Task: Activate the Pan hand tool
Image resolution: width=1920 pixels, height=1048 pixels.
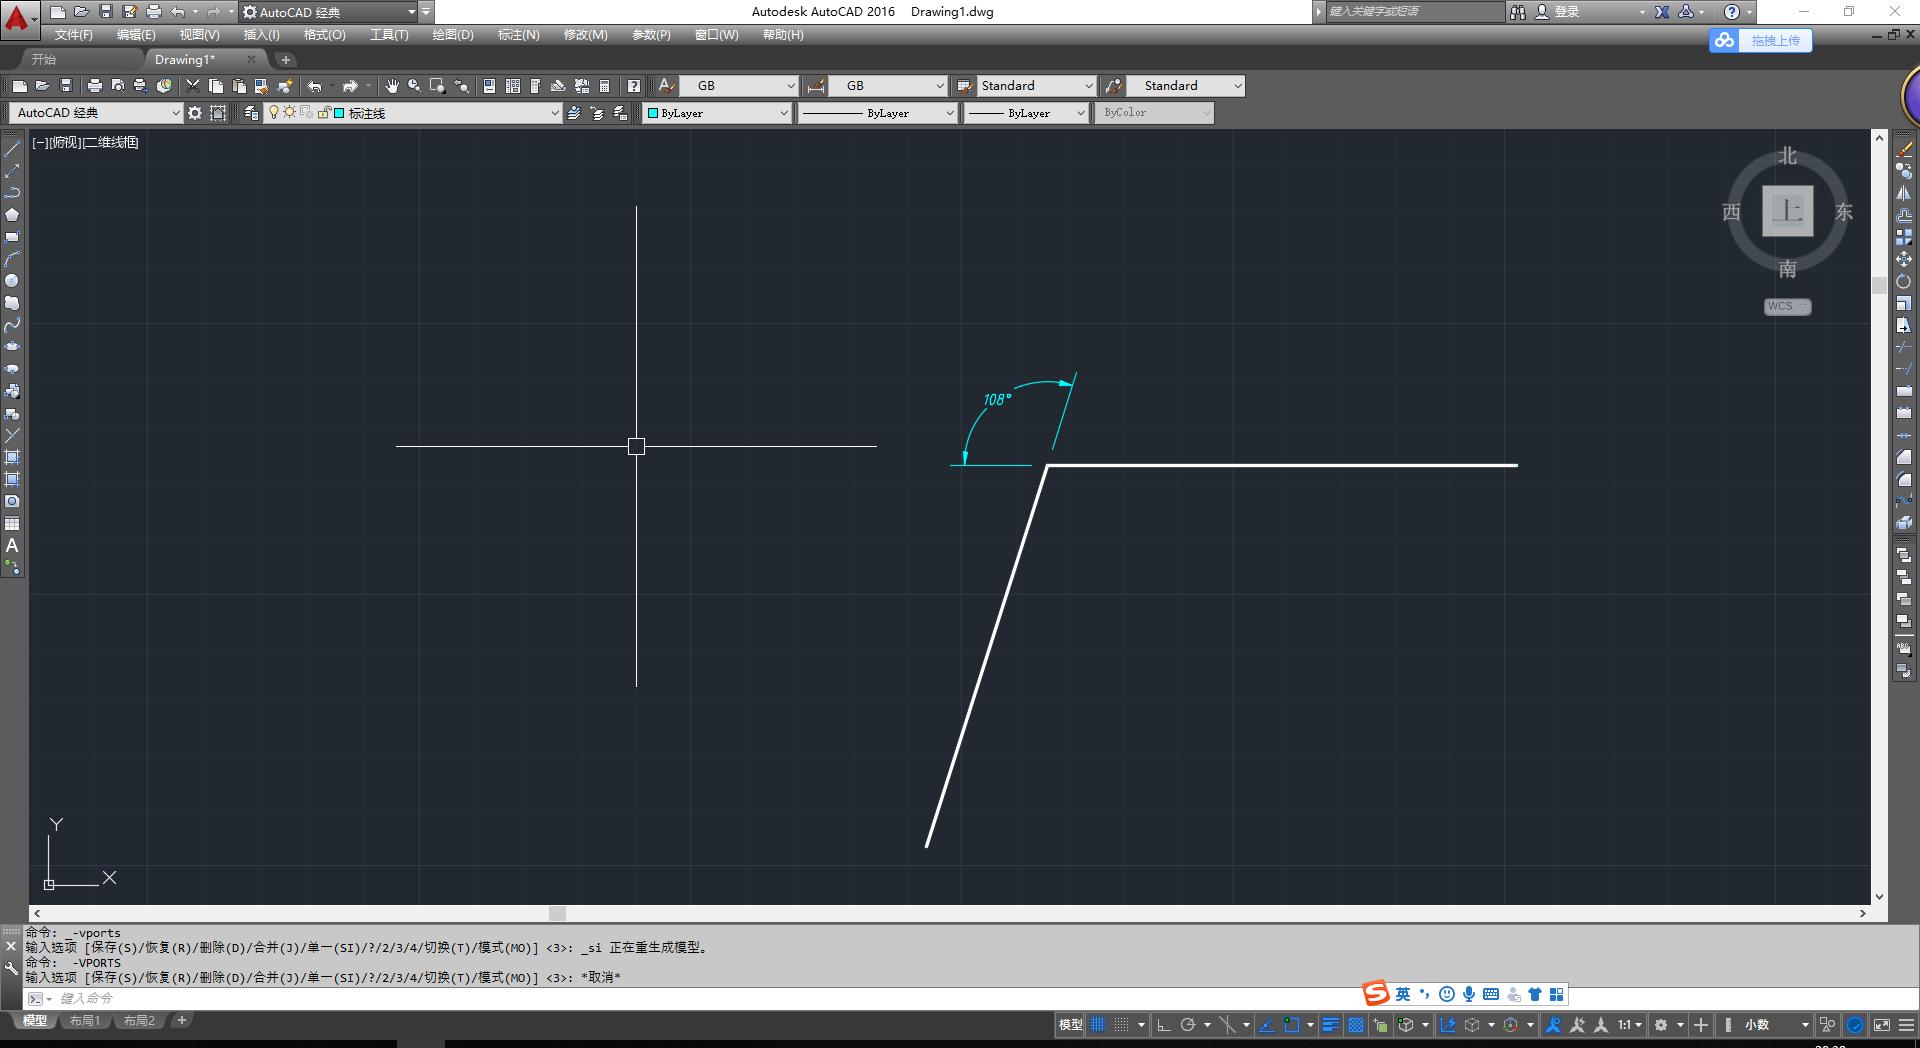Action: [392, 86]
